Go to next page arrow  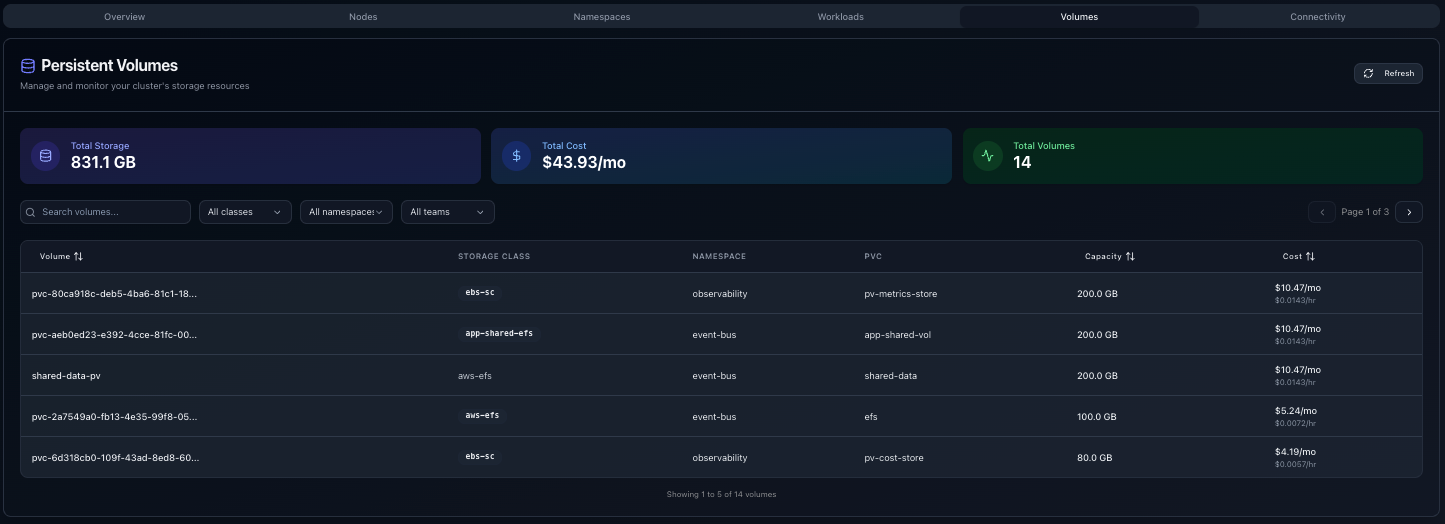[x=1409, y=212]
